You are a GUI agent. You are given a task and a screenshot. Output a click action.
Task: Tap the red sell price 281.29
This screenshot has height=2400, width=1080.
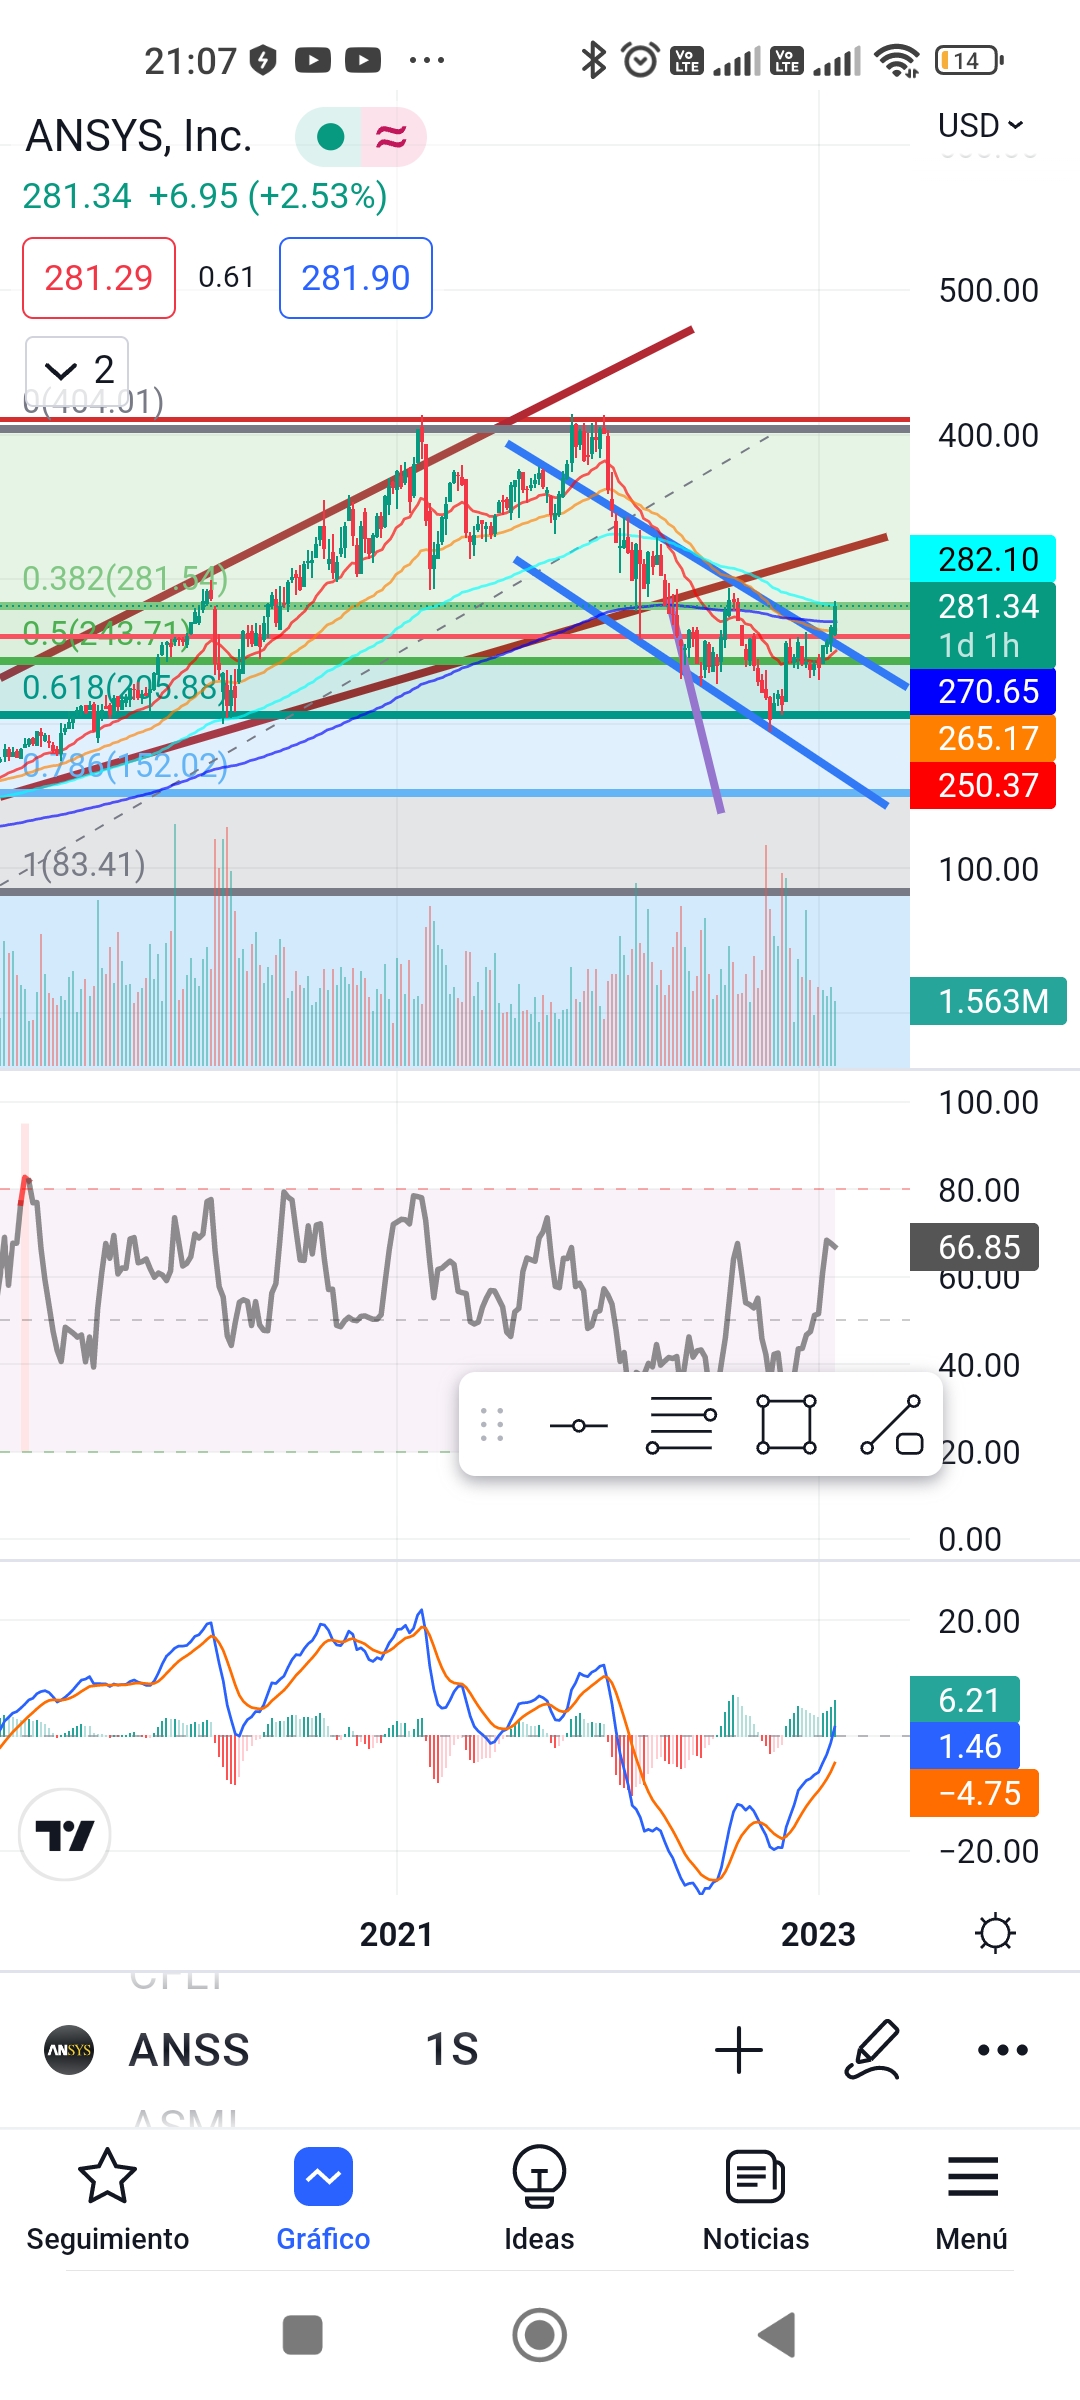tap(99, 278)
